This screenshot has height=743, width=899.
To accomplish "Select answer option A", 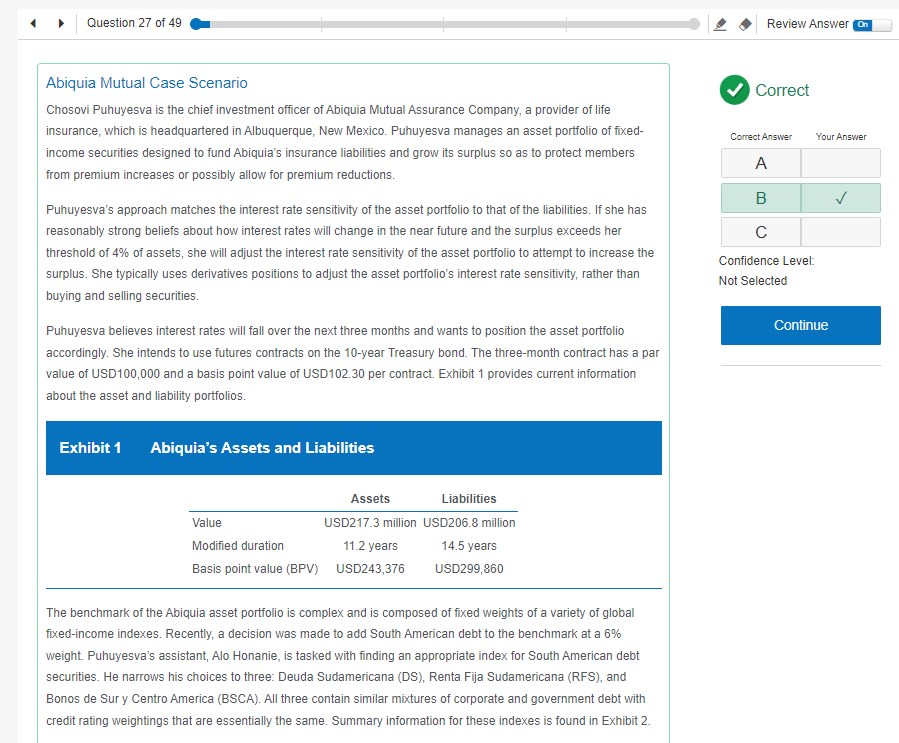I will point(761,163).
